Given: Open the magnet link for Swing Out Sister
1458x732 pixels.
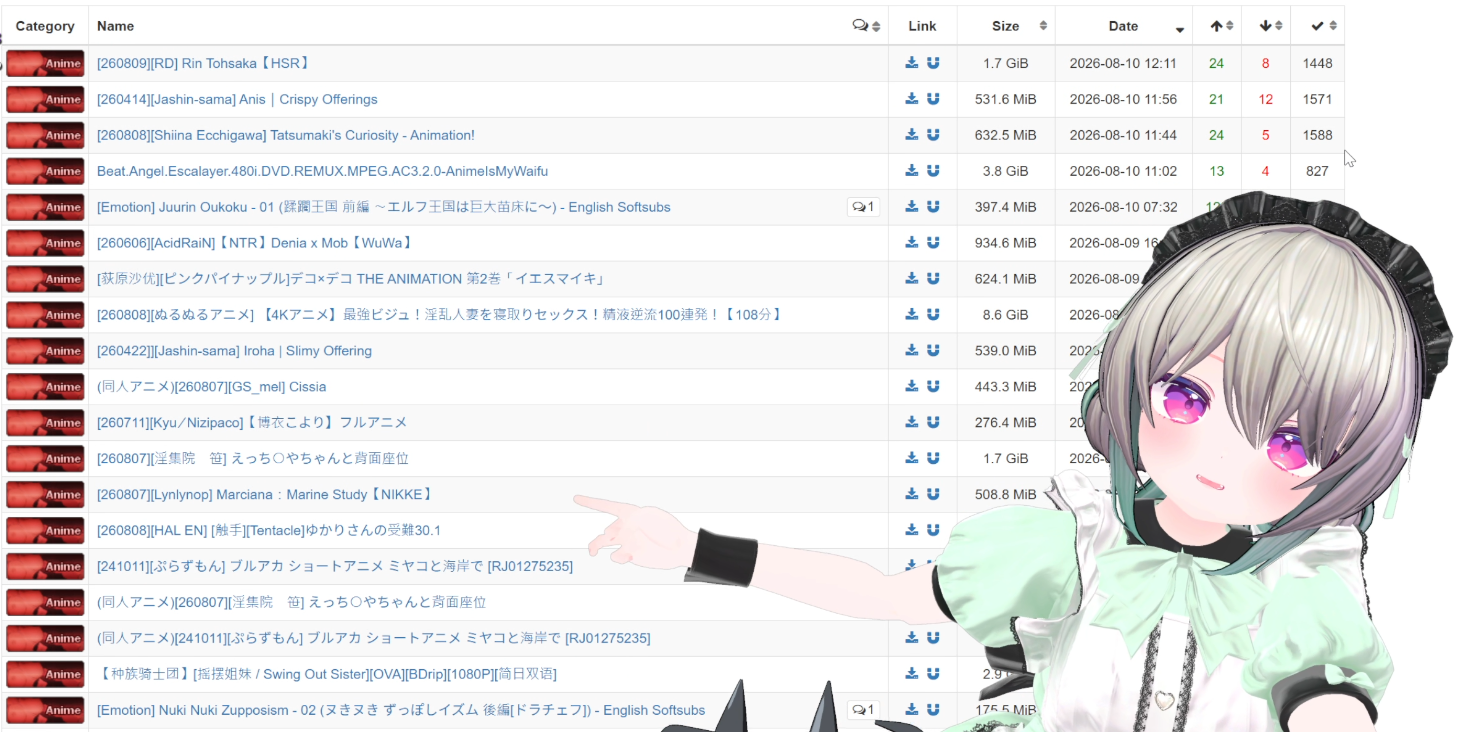Looking at the screenshot, I should (x=933, y=674).
